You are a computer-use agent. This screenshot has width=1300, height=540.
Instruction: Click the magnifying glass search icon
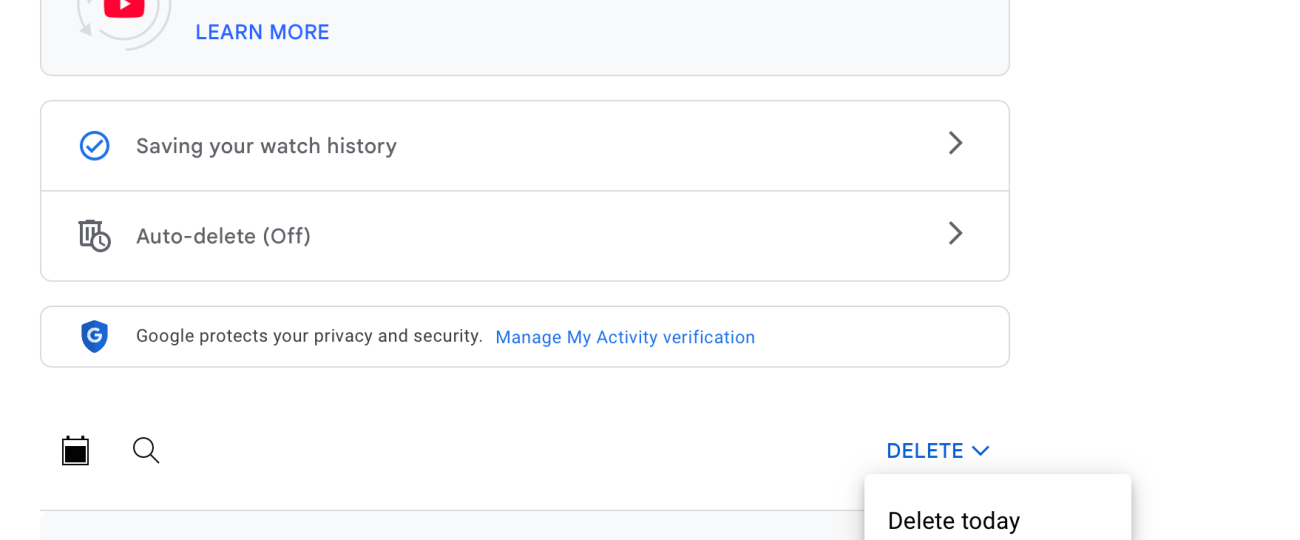pos(146,450)
